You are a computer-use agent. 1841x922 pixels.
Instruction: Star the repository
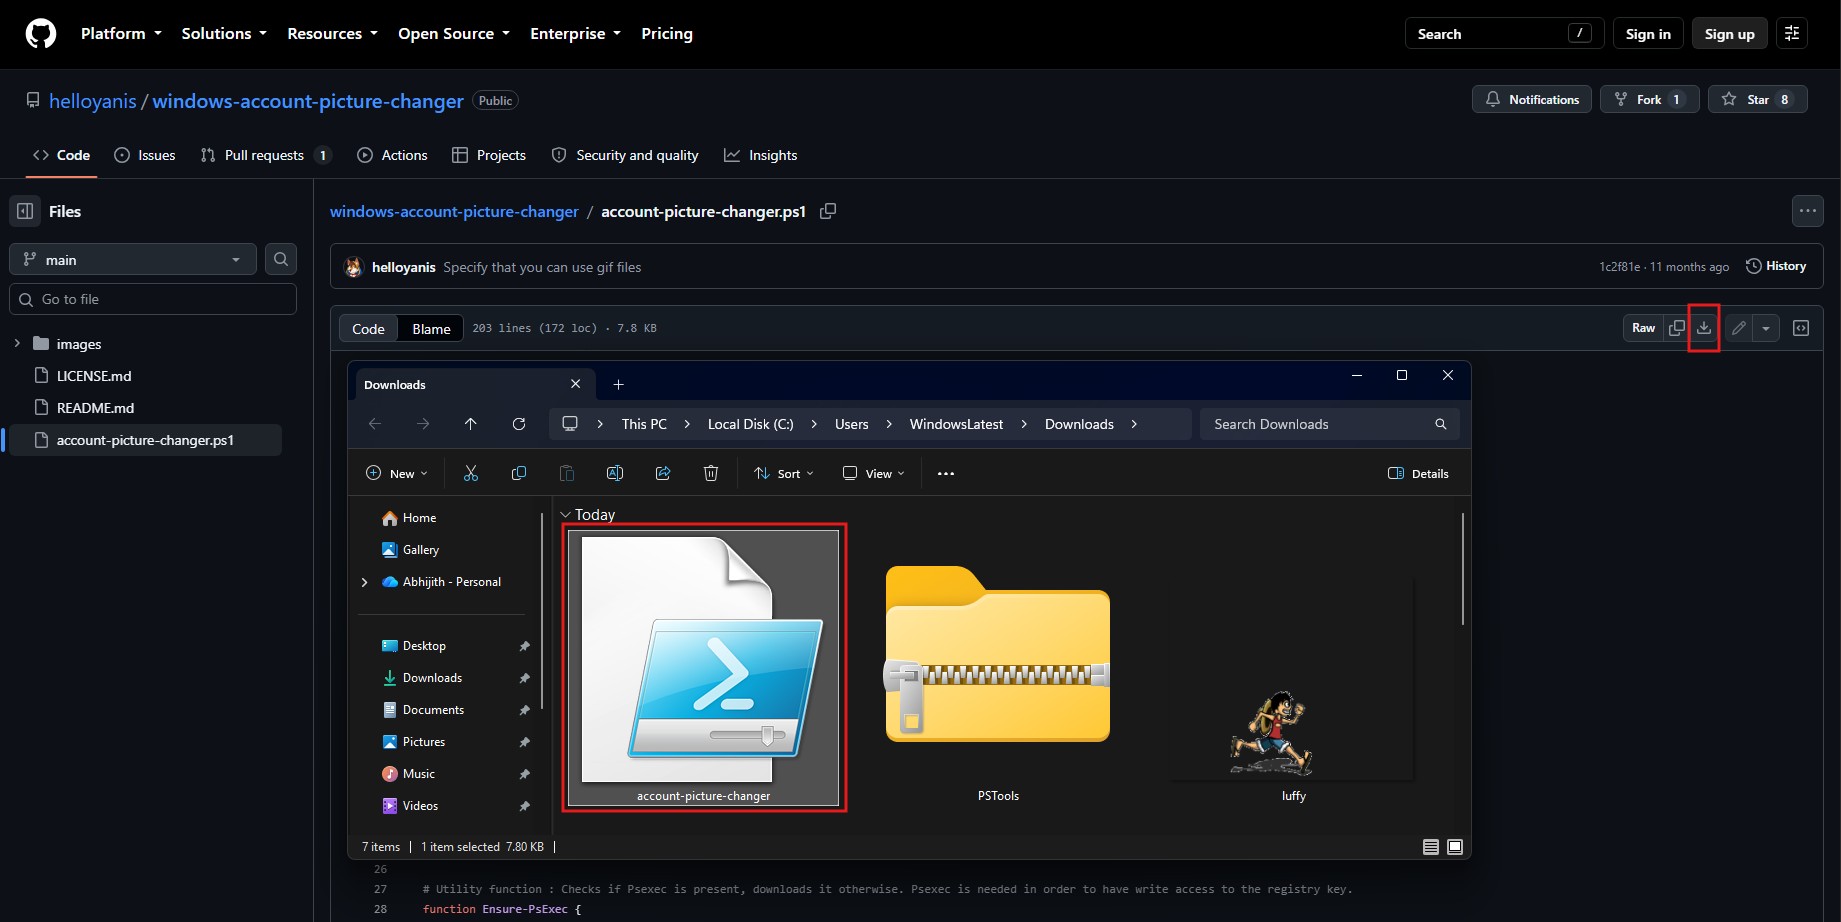coord(1758,99)
